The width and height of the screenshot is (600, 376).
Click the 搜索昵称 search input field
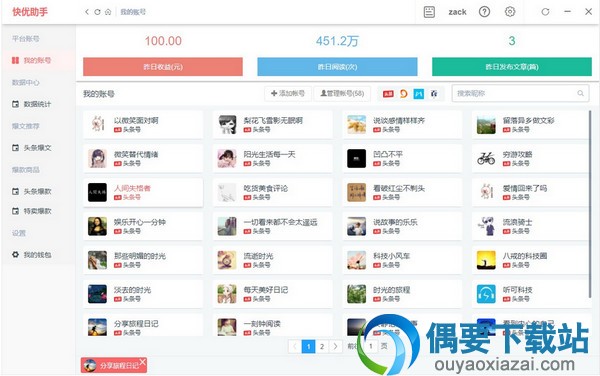point(520,93)
